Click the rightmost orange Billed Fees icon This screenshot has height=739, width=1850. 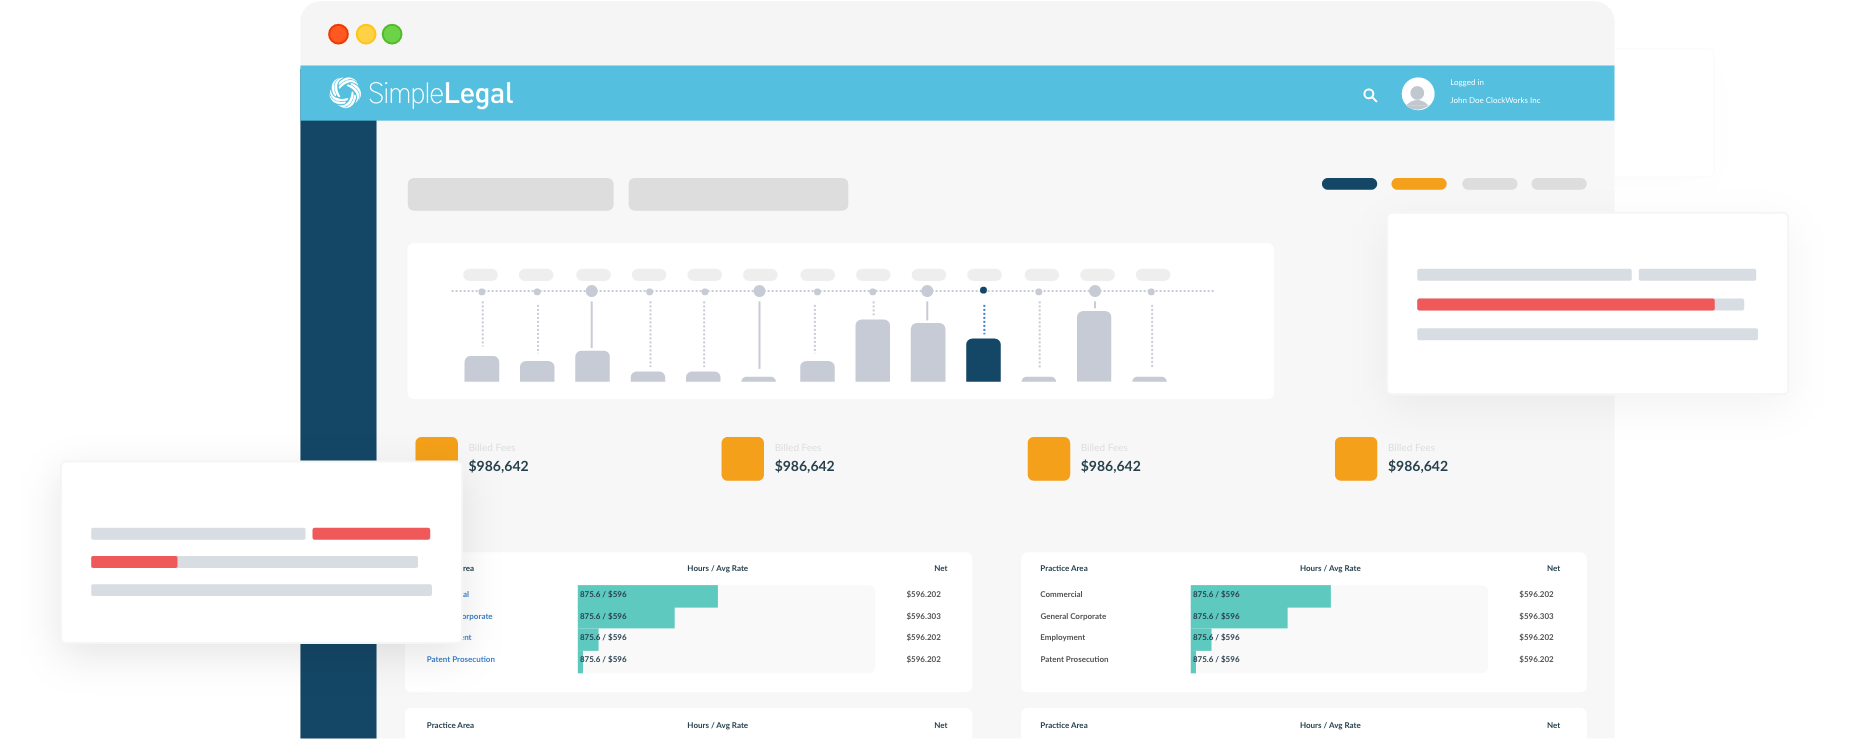[x=1355, y=459]
